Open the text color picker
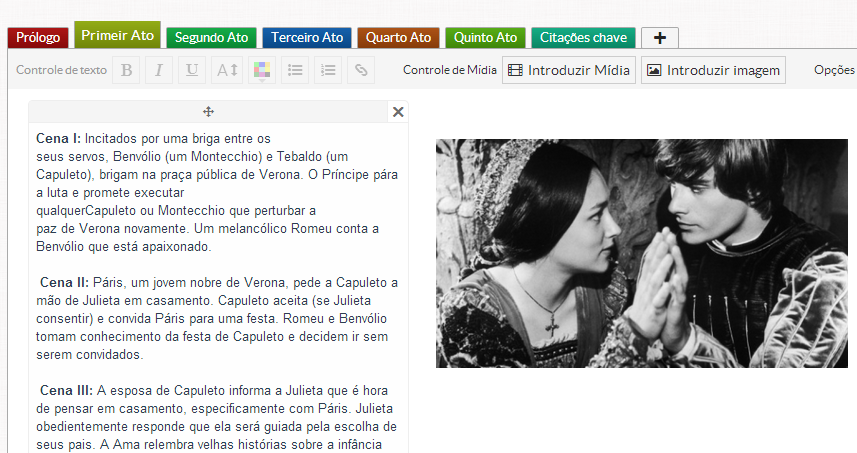The width and height of the screenshot is (857, 453). pos(262,70)
